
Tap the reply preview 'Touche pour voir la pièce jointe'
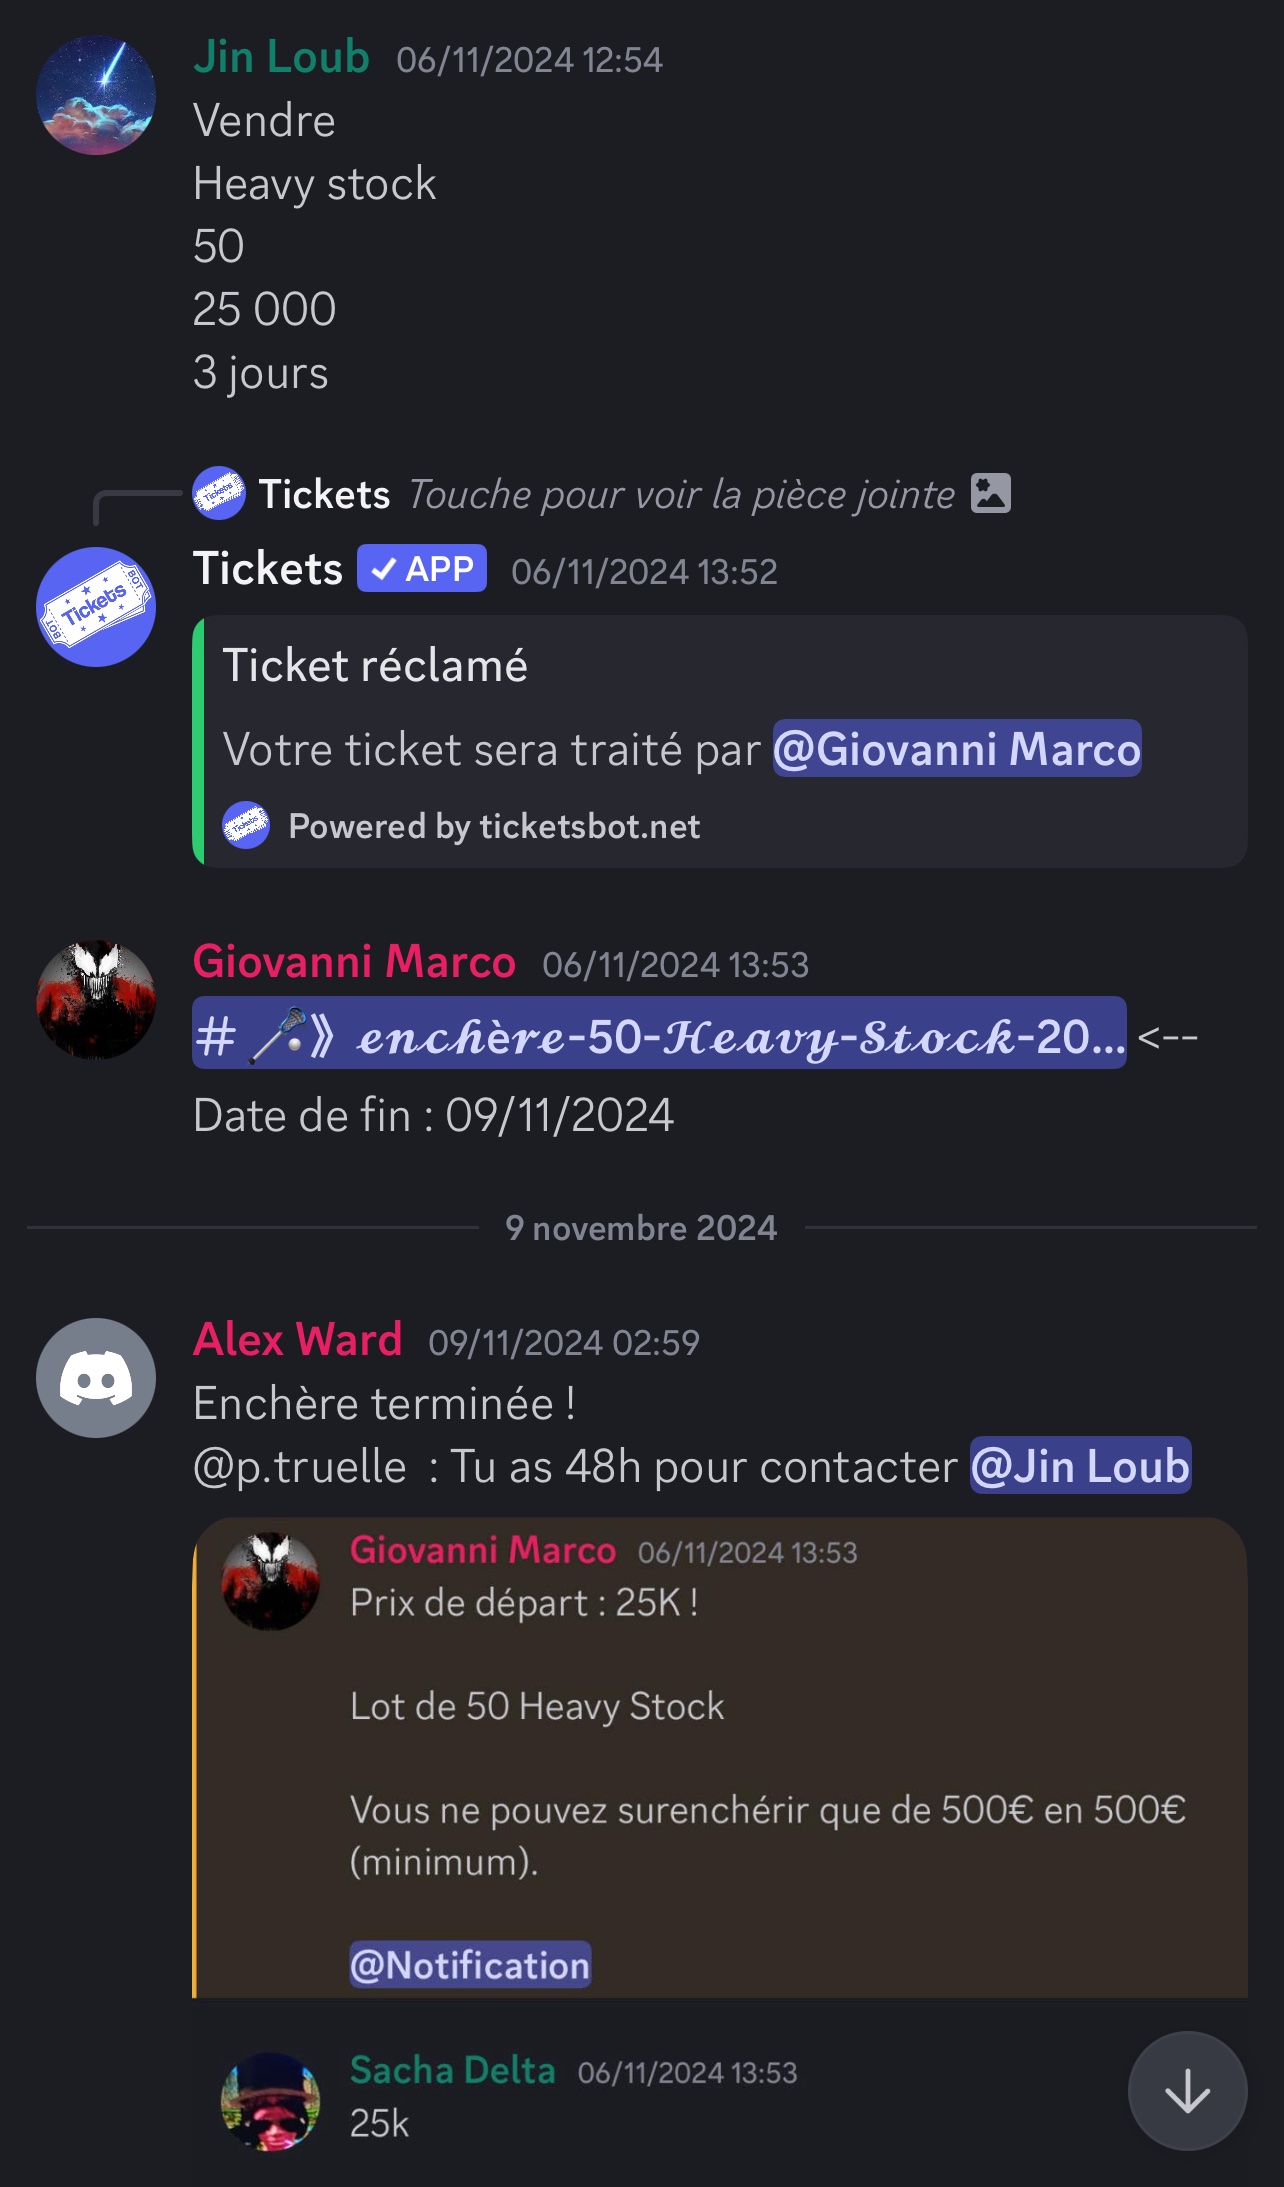click(x=682, y=494)
